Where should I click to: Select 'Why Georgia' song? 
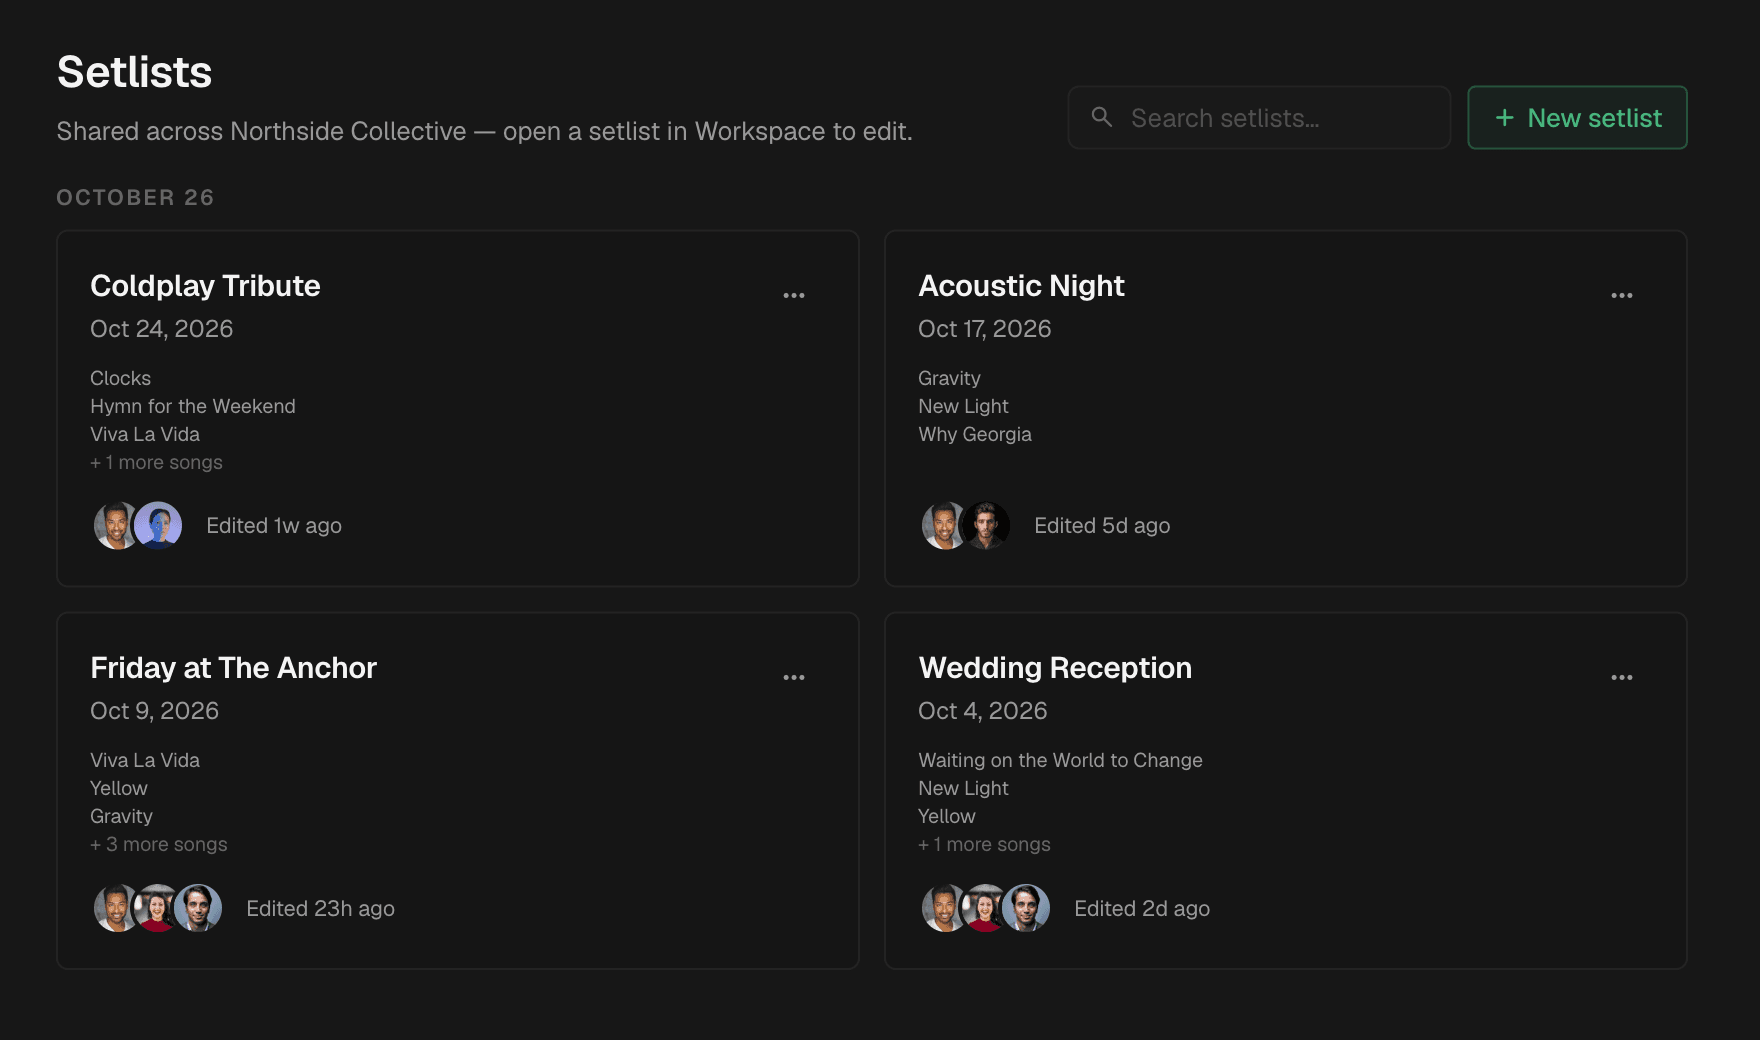(975, 434)
